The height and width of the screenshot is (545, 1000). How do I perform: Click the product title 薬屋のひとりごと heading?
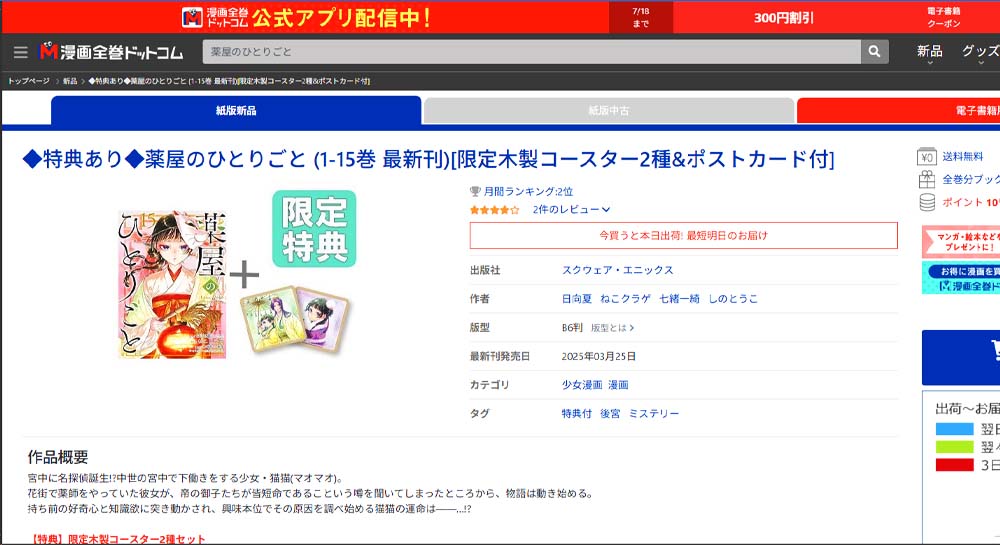click(428, 159)
